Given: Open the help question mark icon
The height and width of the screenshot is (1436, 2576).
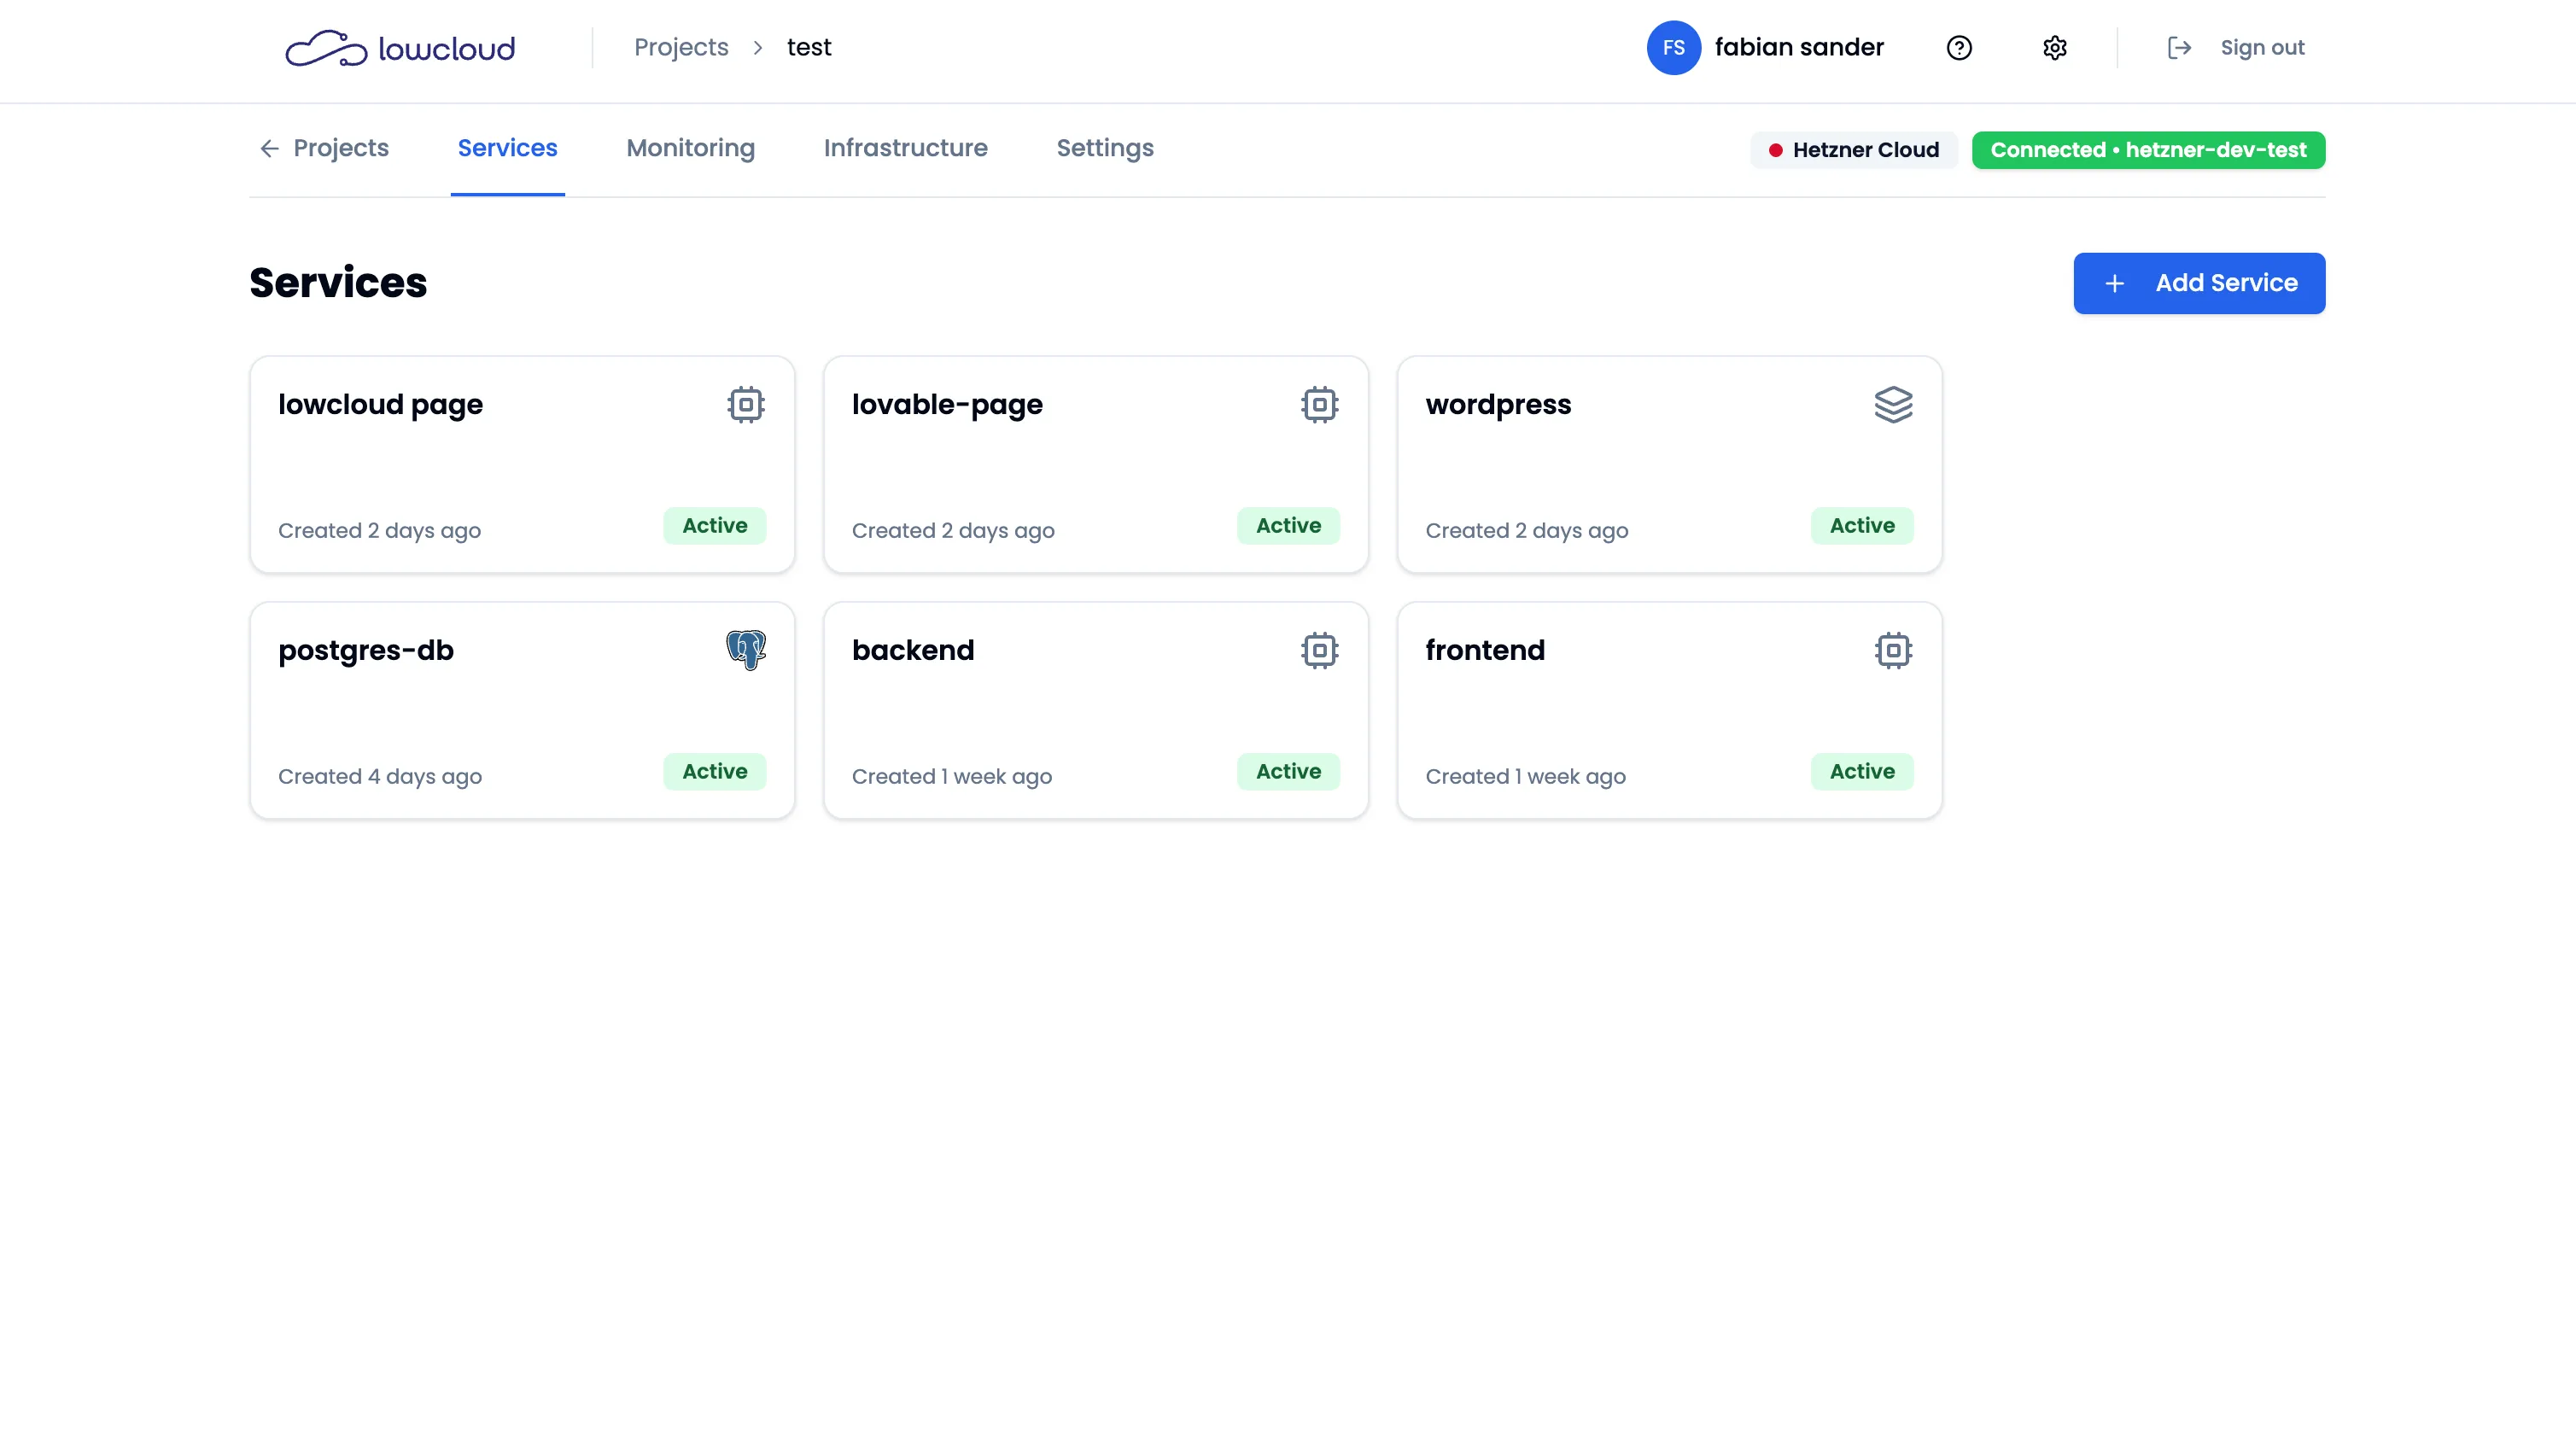Looking at the screenshot, I should tap(1960, 47).
